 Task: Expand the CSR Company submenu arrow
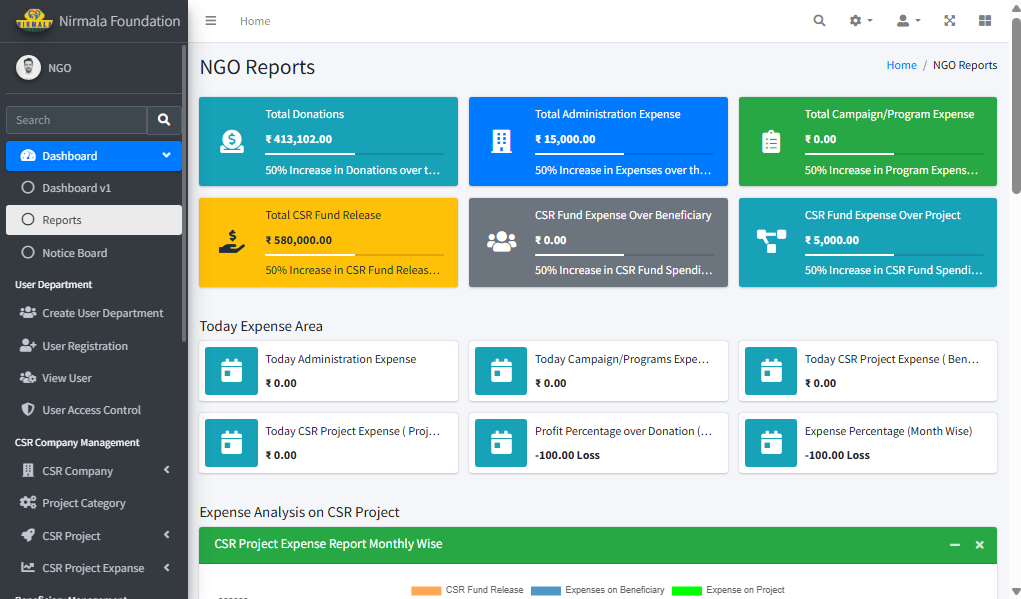click(167, 470)
